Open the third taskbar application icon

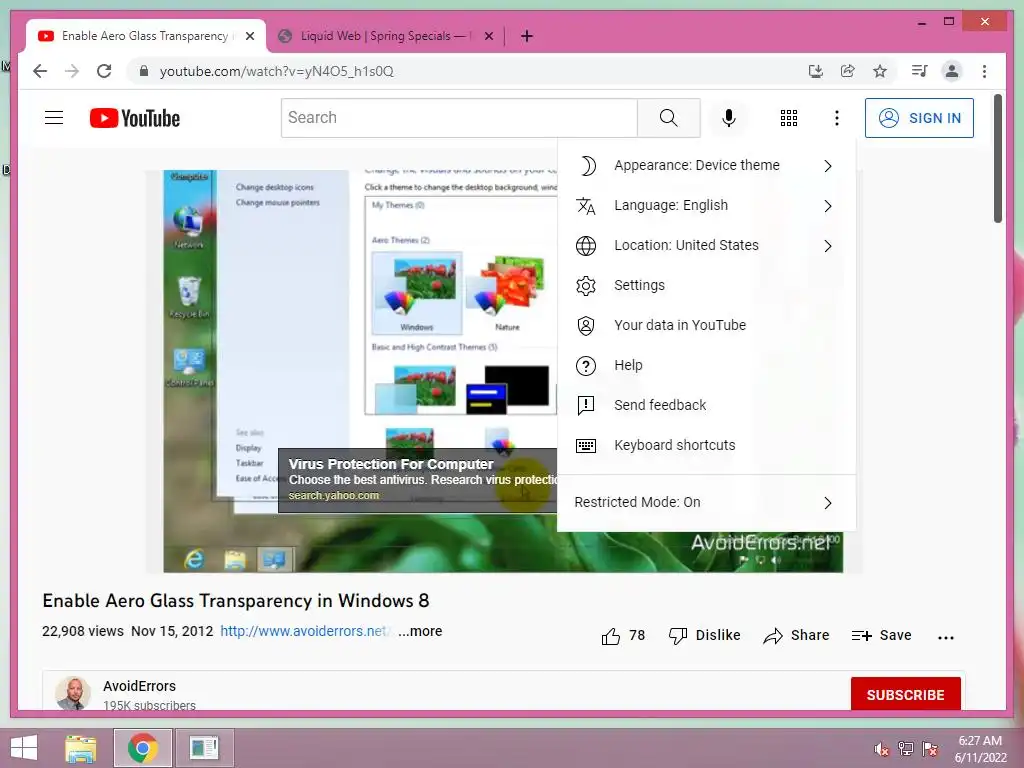point(204,748)
